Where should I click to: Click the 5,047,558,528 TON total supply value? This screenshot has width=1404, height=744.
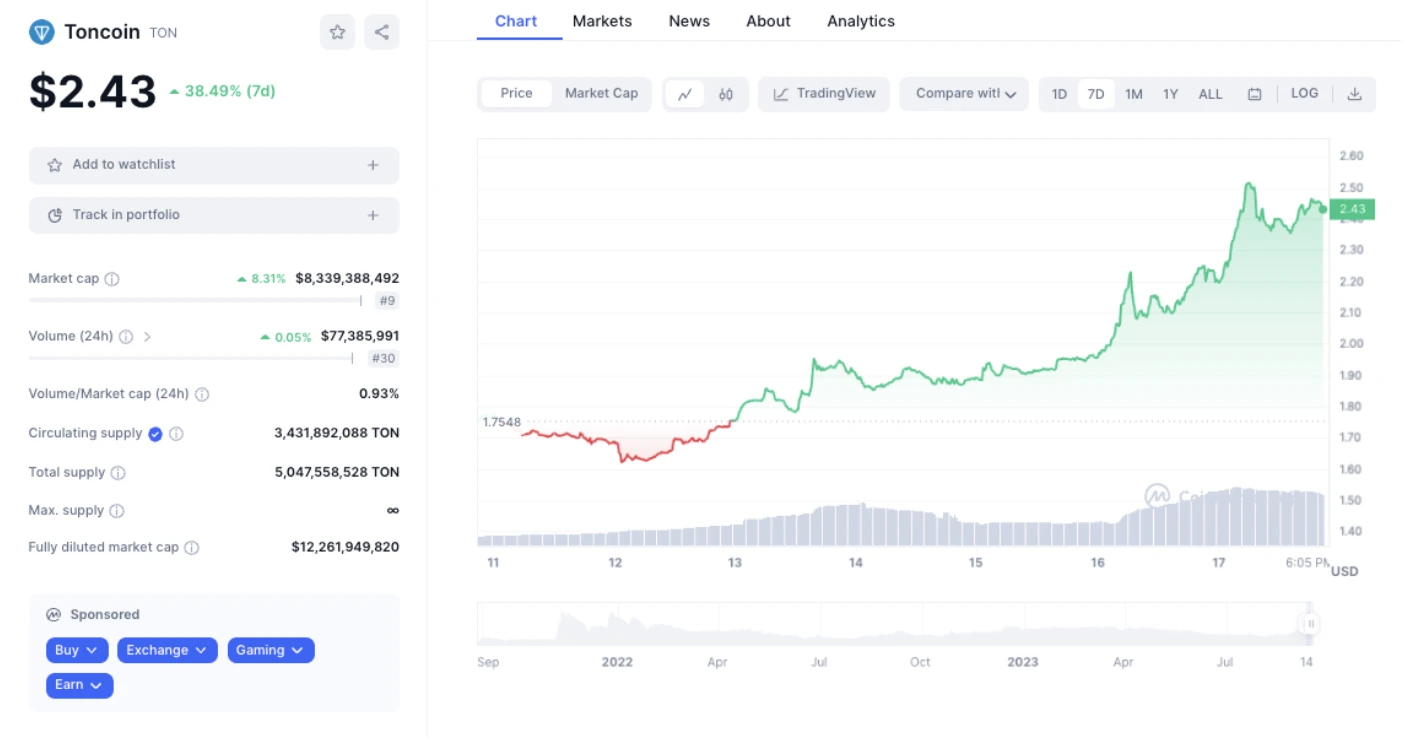click(337, 473)
